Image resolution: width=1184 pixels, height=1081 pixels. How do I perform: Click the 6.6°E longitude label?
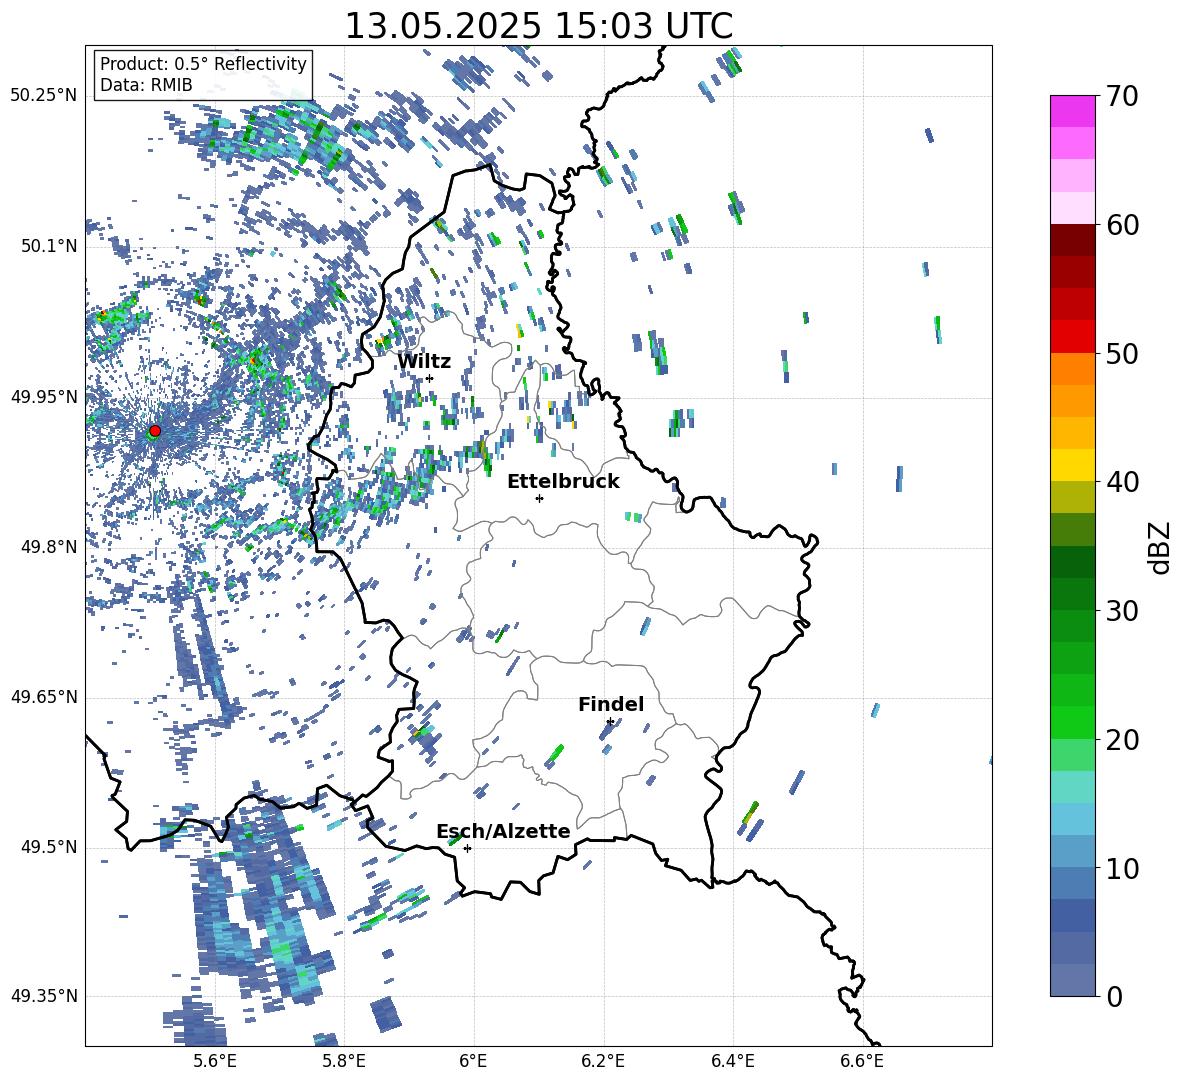(x=862, y=1062)
